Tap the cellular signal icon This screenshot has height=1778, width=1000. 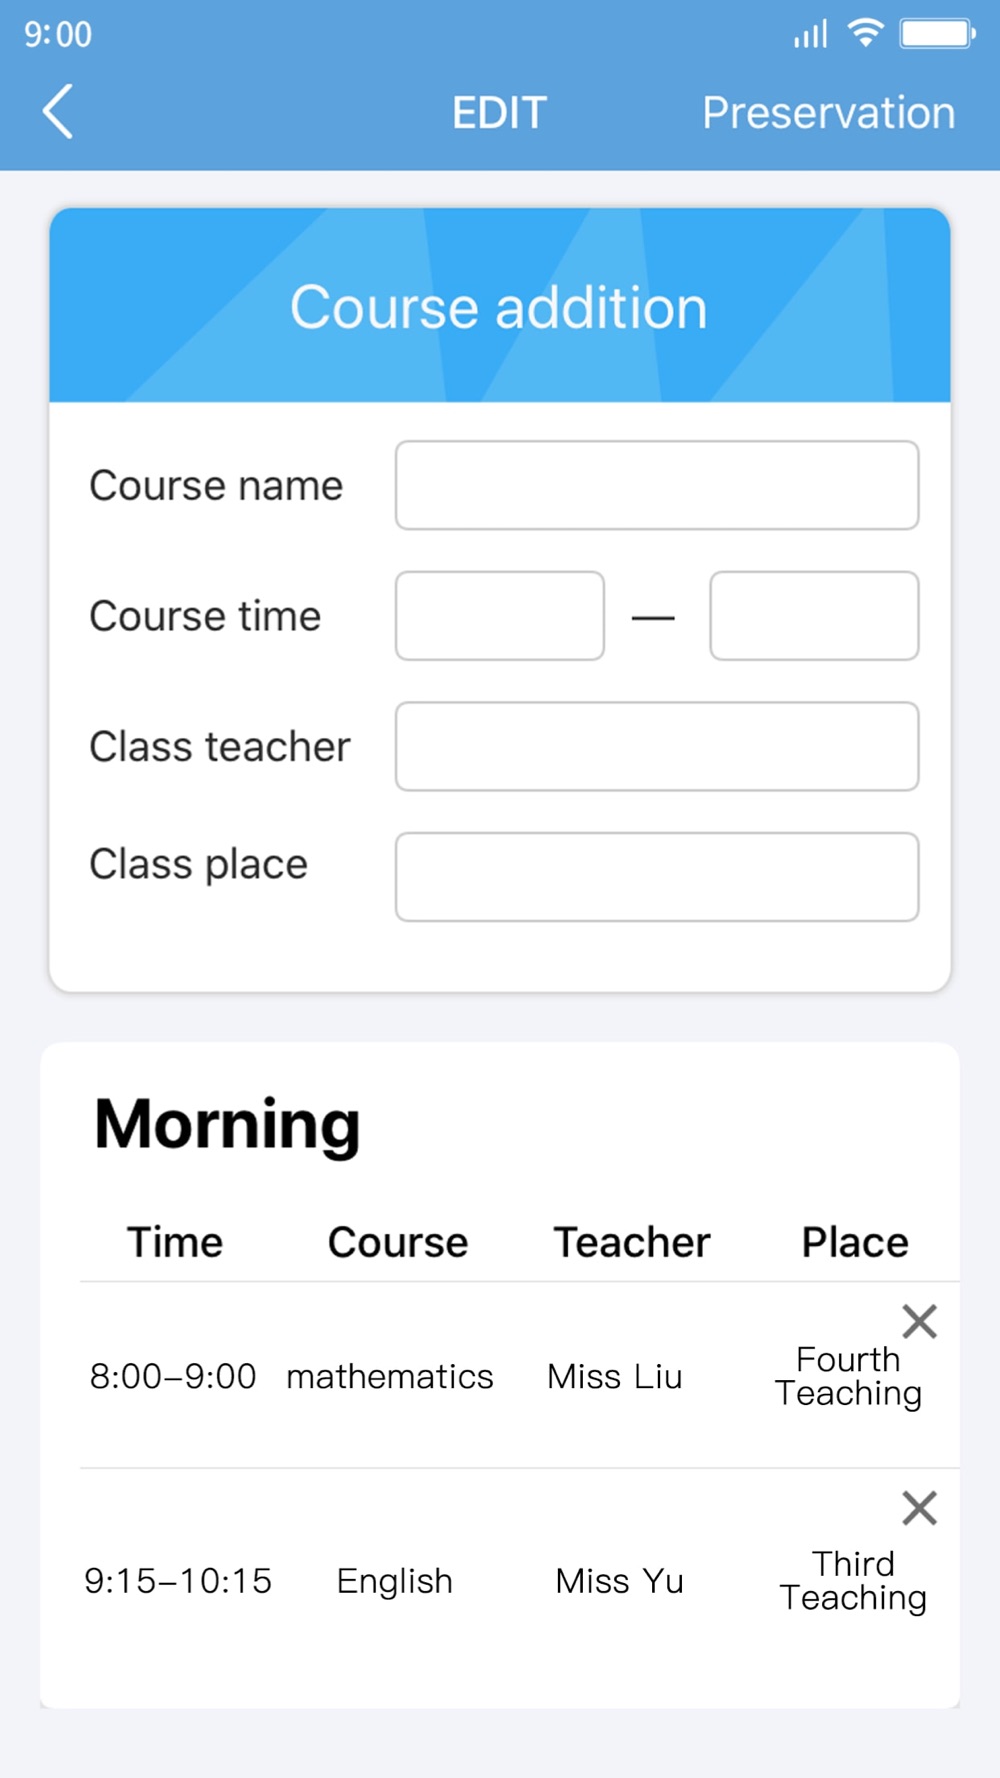[x=810, y=34]
